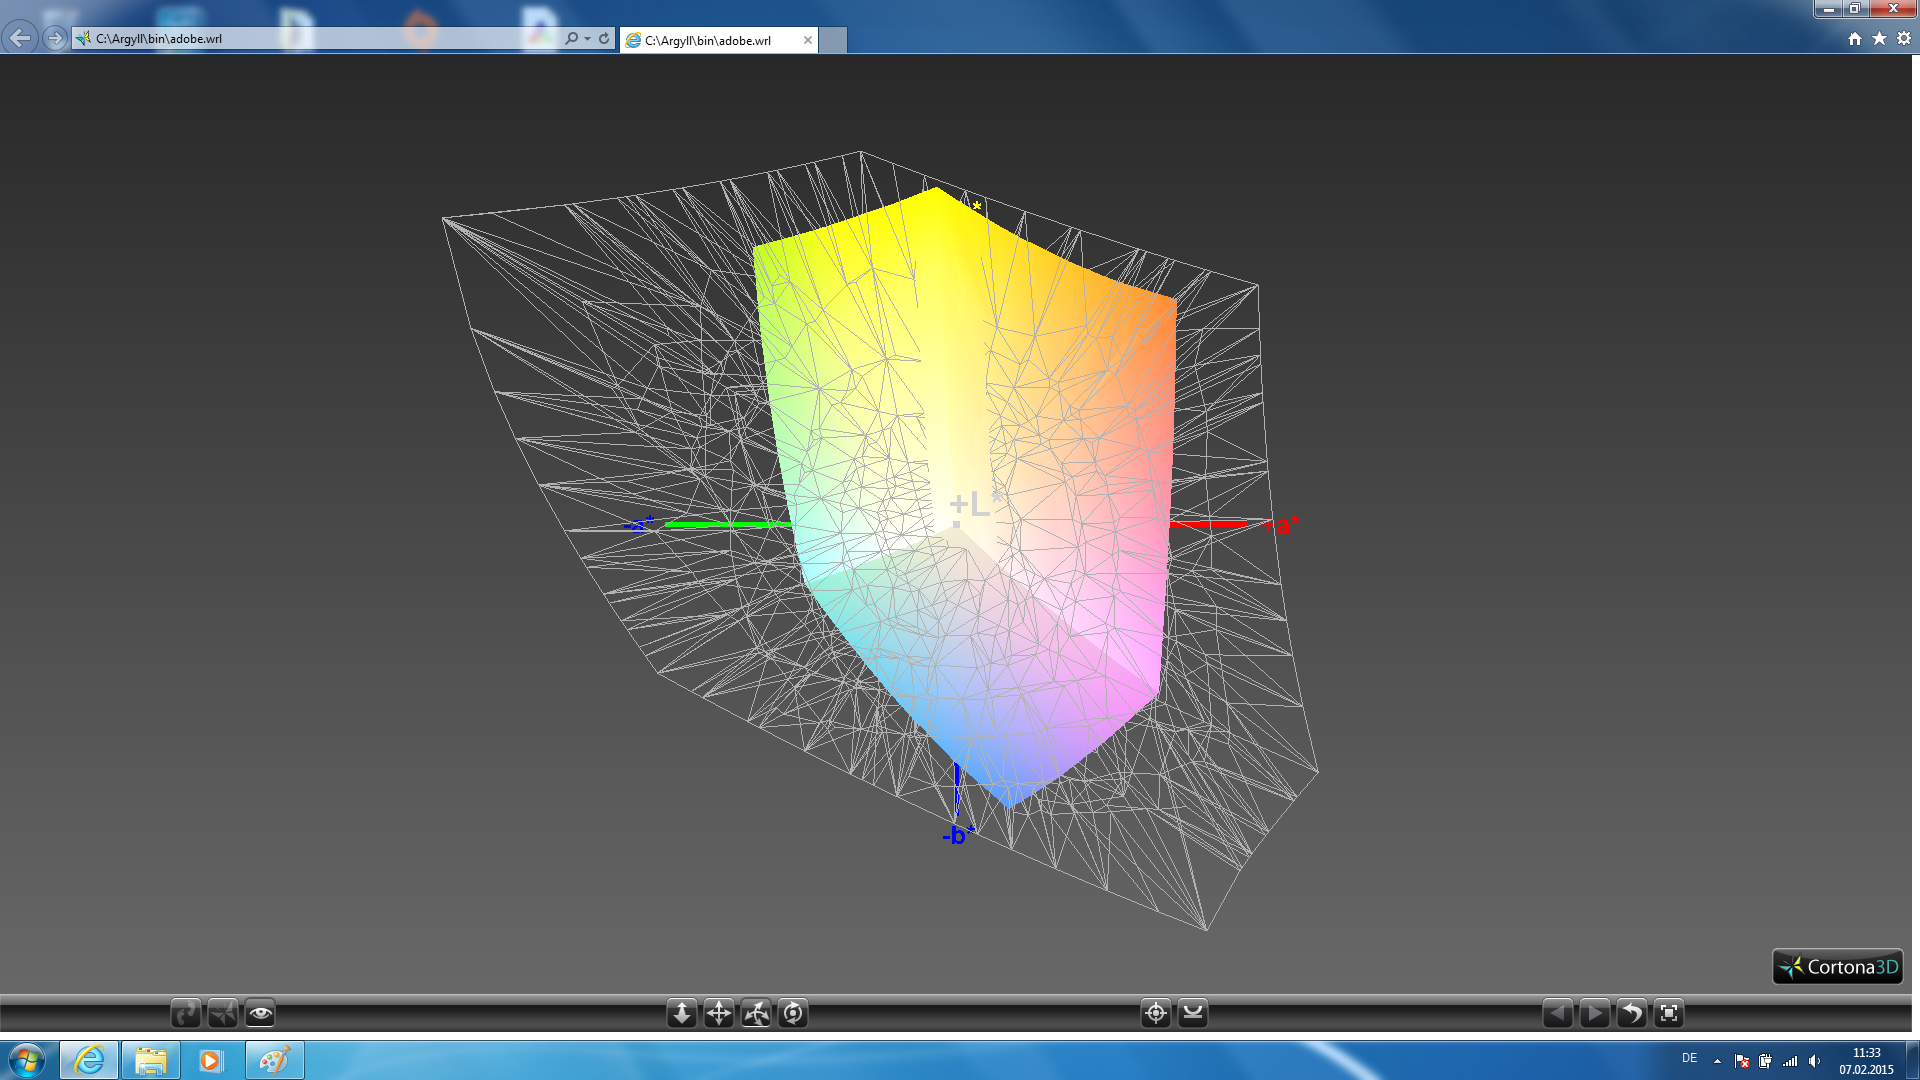Show hidden system tray icons
This screenshot has height=1080, width=1920.
coord(1717,1061)
